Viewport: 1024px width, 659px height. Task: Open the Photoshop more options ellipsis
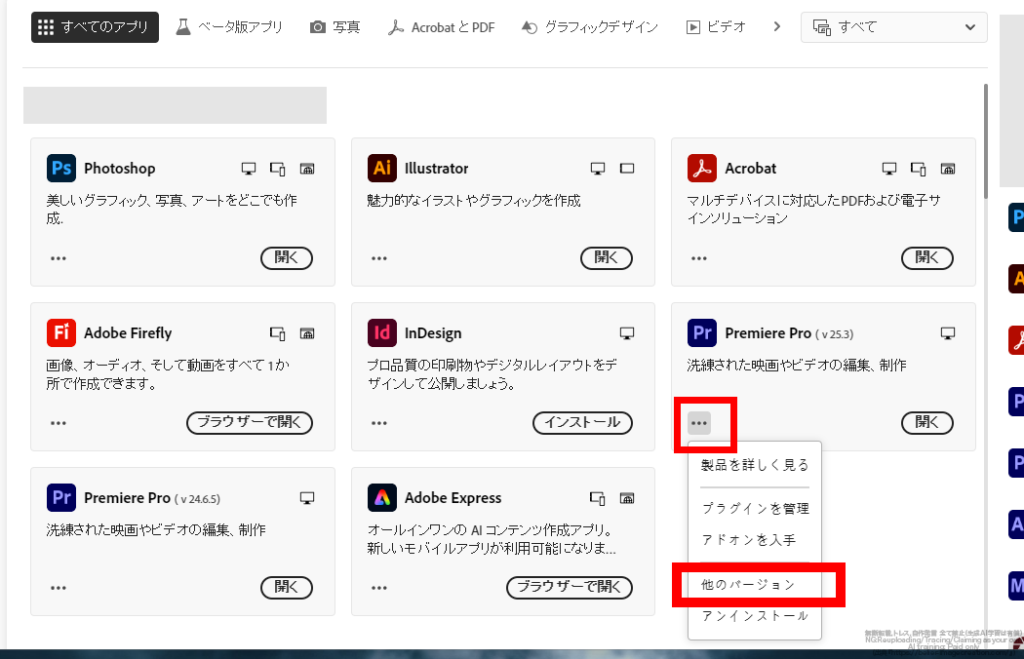click(x=58, y=258)
